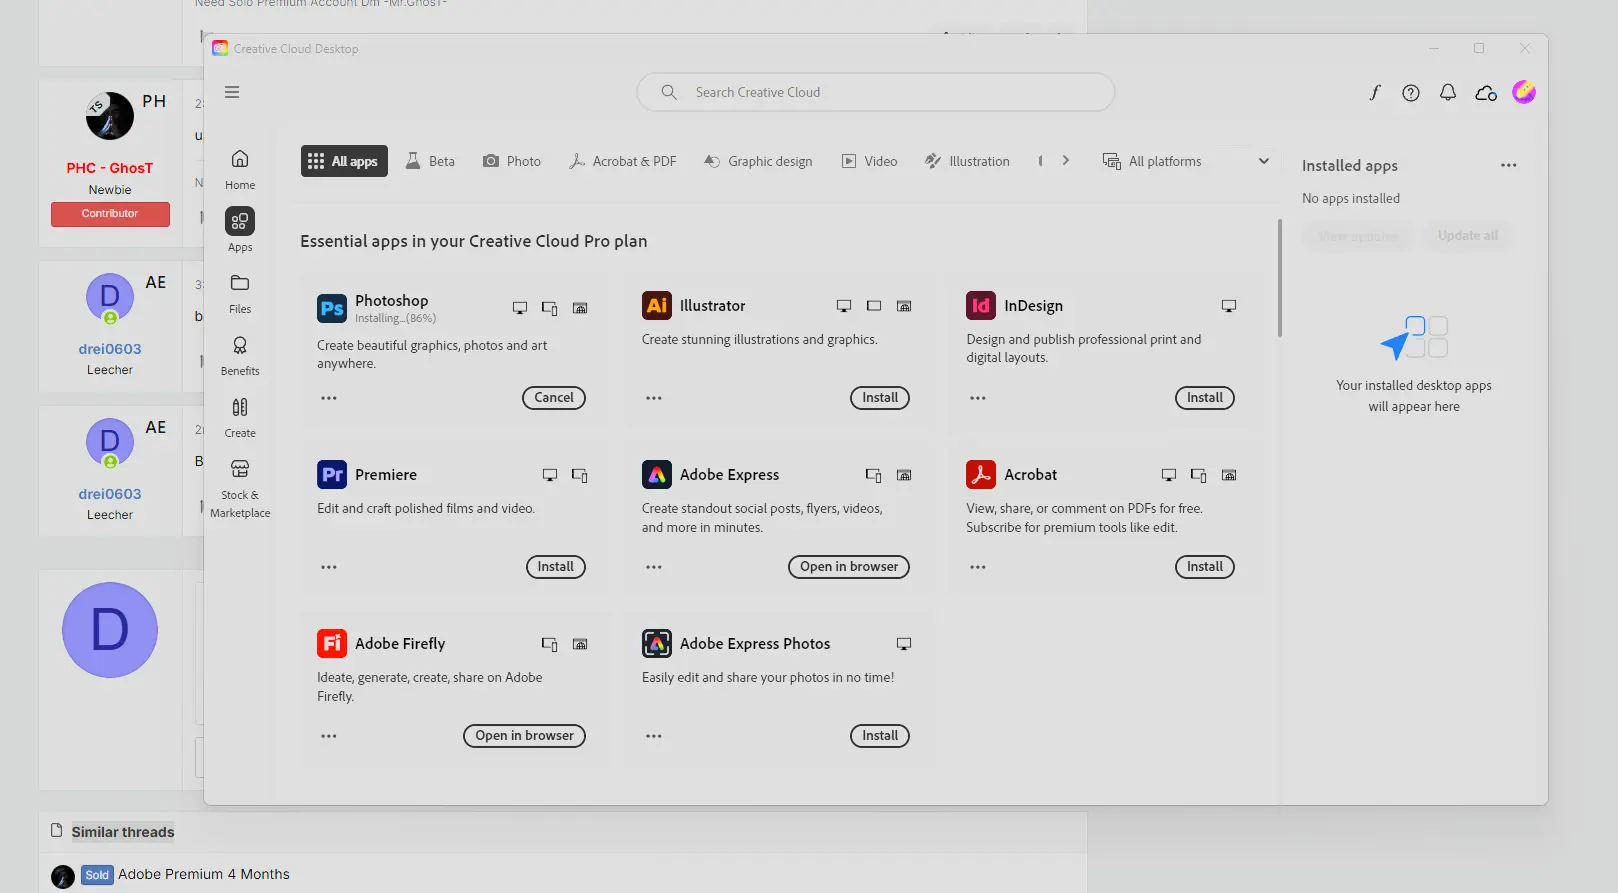Switch to the Illustration tab
This screenshot has height=893, width=1618.
point(967,161)
